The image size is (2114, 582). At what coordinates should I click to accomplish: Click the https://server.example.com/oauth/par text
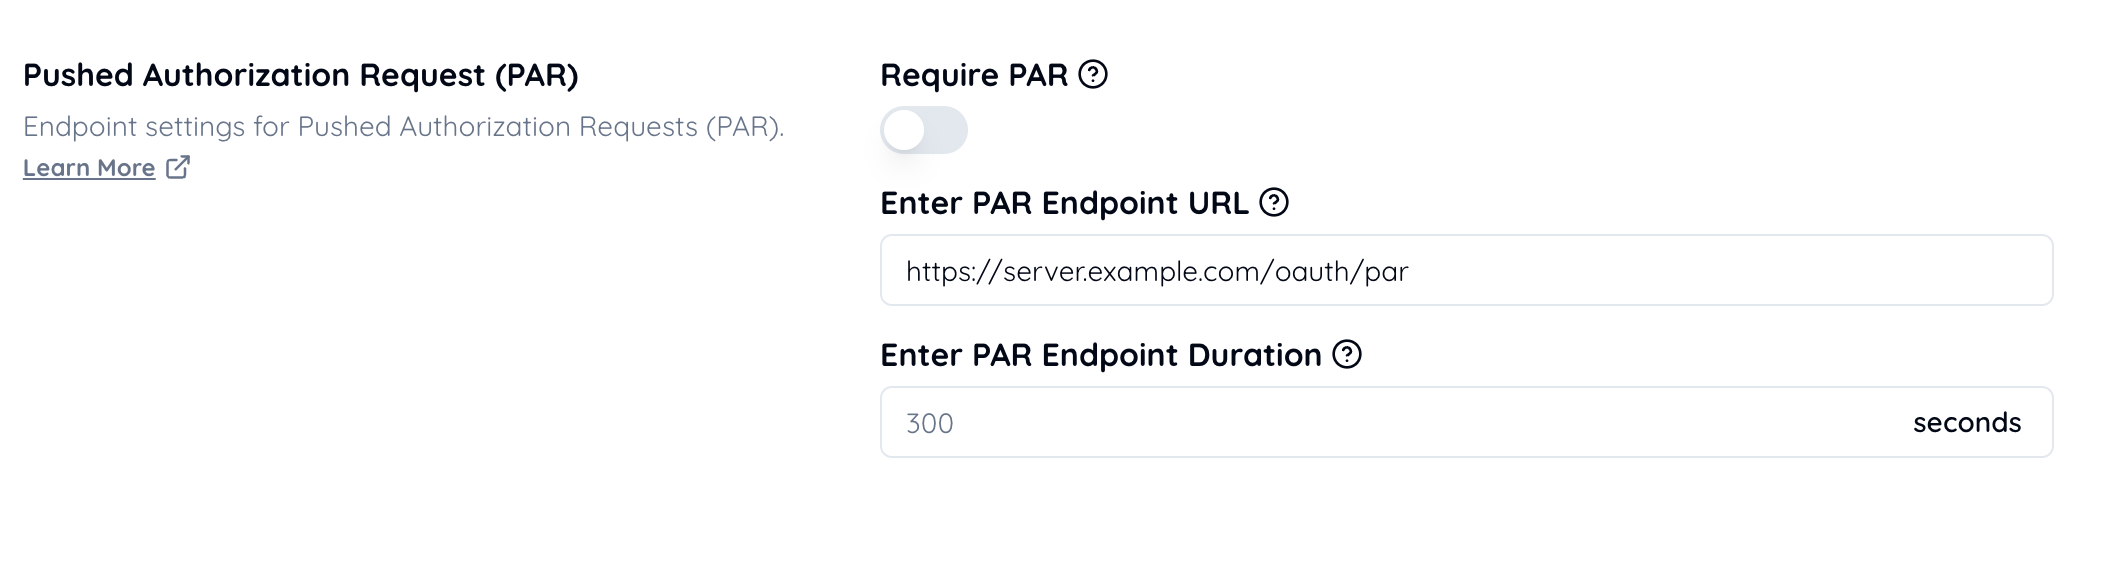tap(1156, 272)
